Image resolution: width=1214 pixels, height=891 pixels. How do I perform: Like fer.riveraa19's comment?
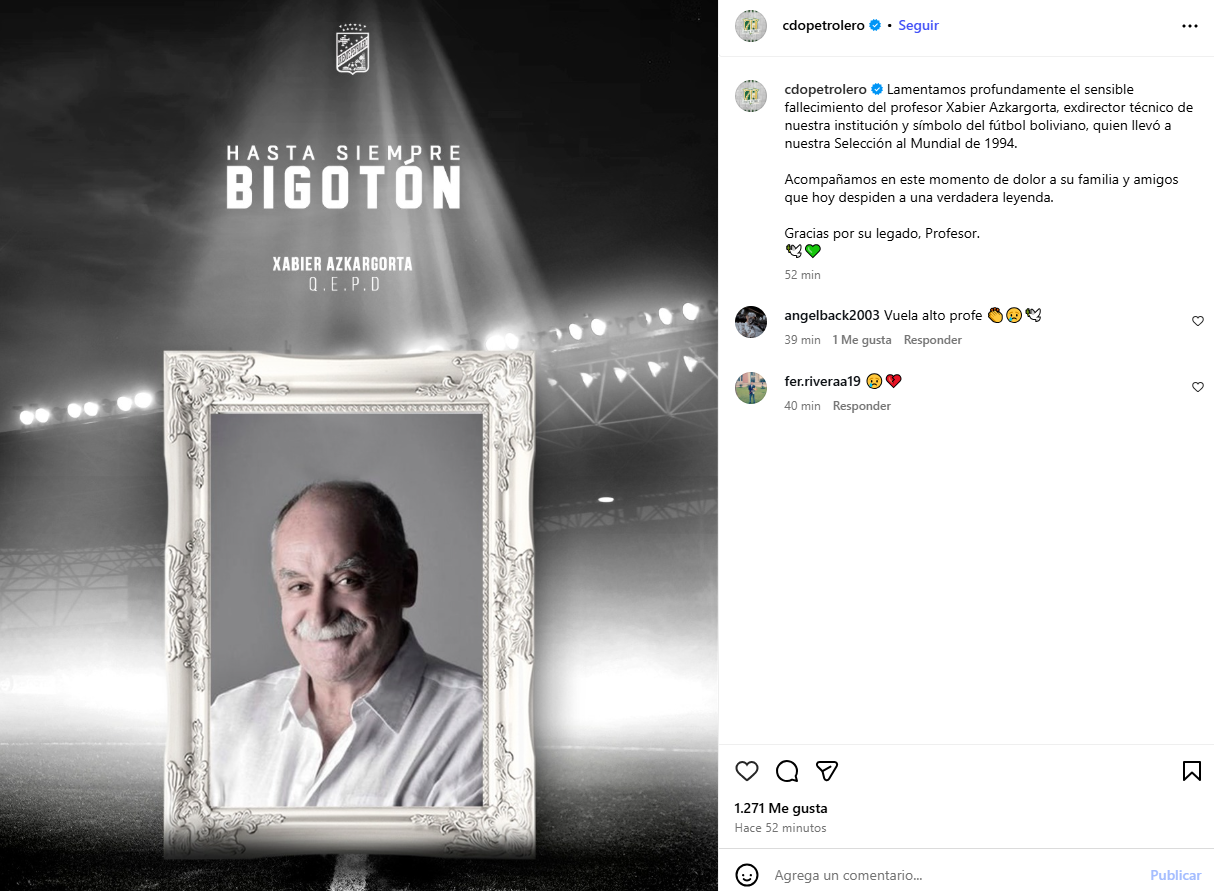tap(1198, 387)
